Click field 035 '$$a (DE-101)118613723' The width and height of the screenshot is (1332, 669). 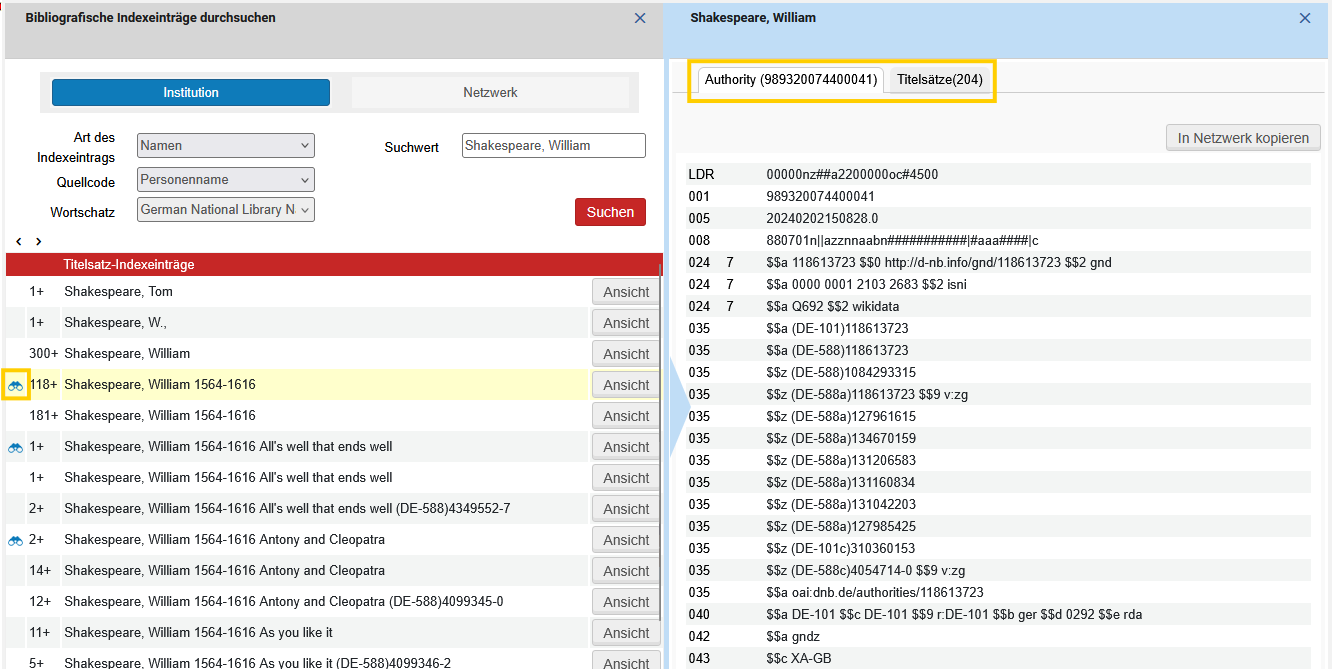tap(837, 329)
